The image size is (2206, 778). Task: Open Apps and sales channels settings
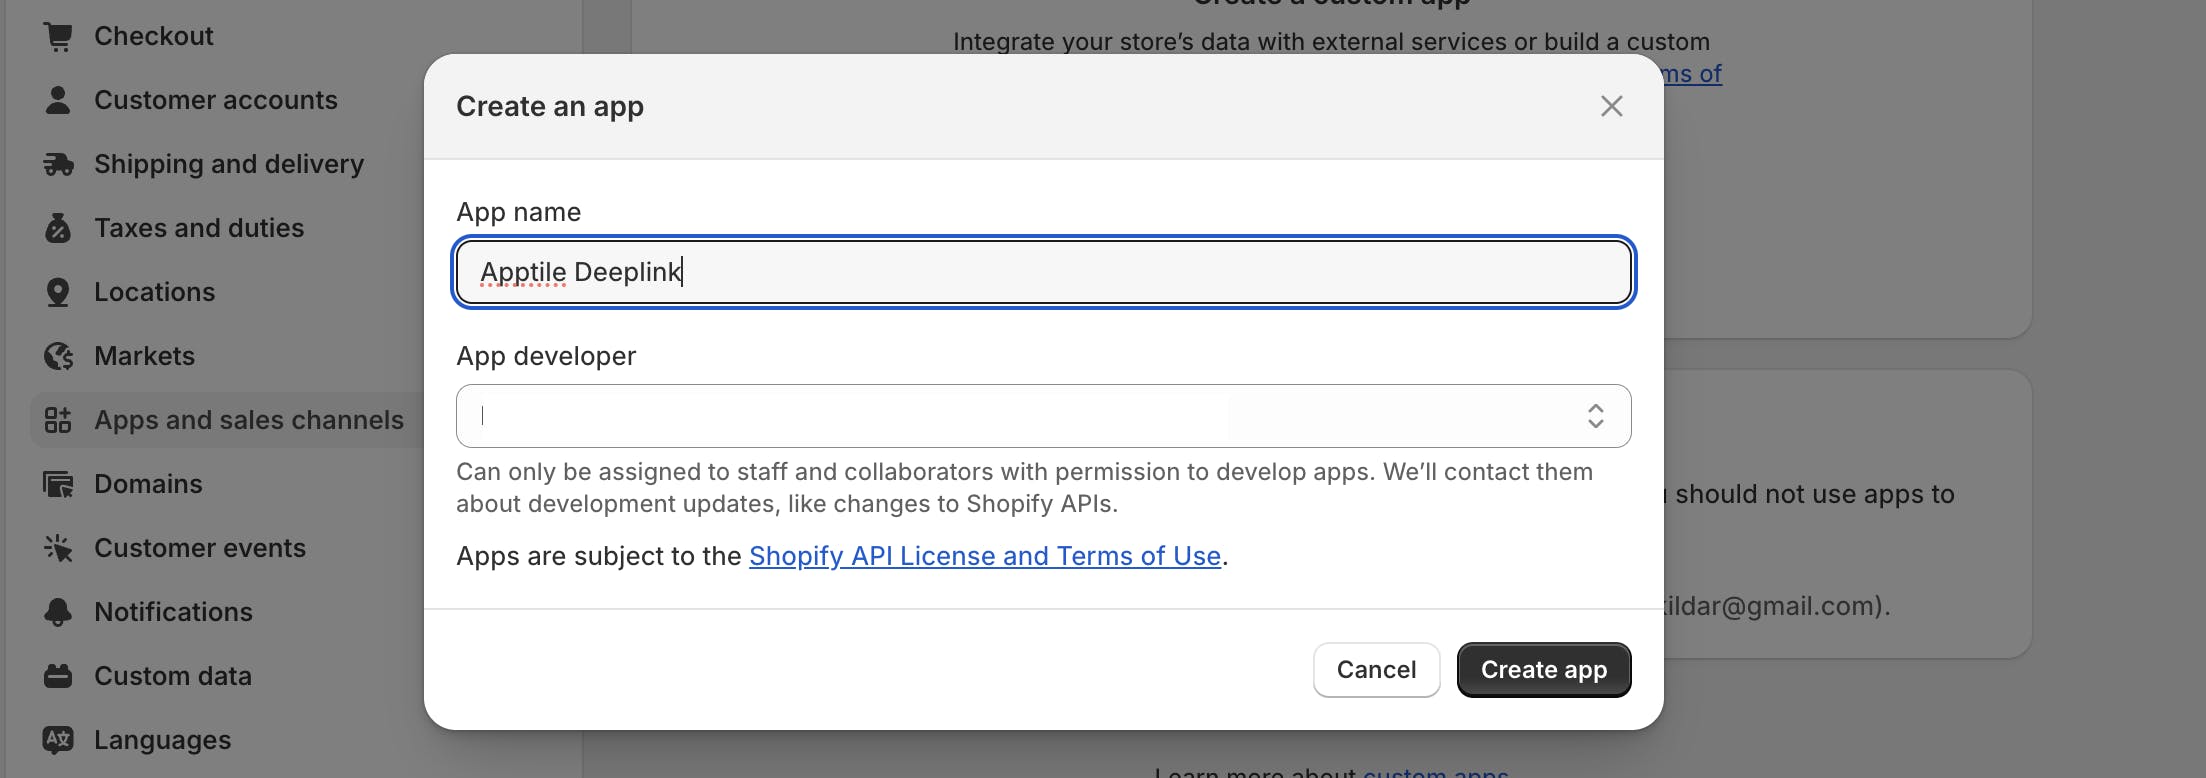[x=248, y=420]
